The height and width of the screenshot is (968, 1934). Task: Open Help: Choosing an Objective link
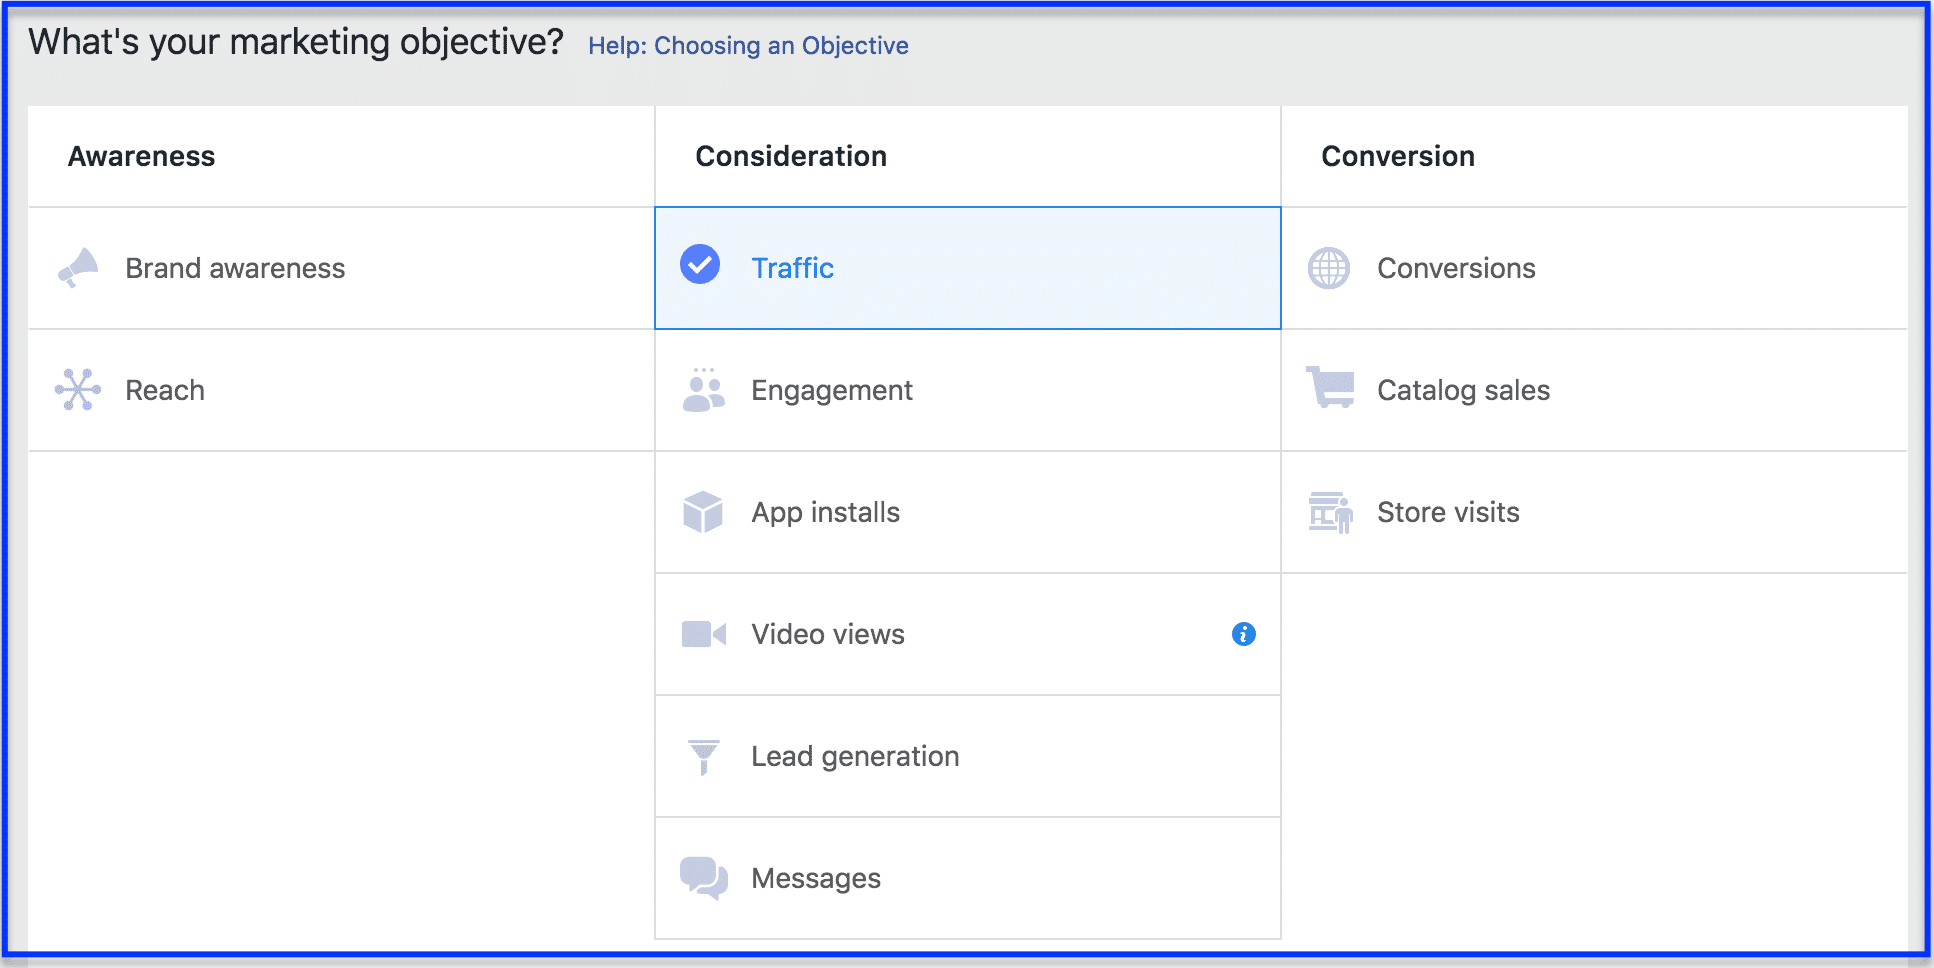pos(748,46)
